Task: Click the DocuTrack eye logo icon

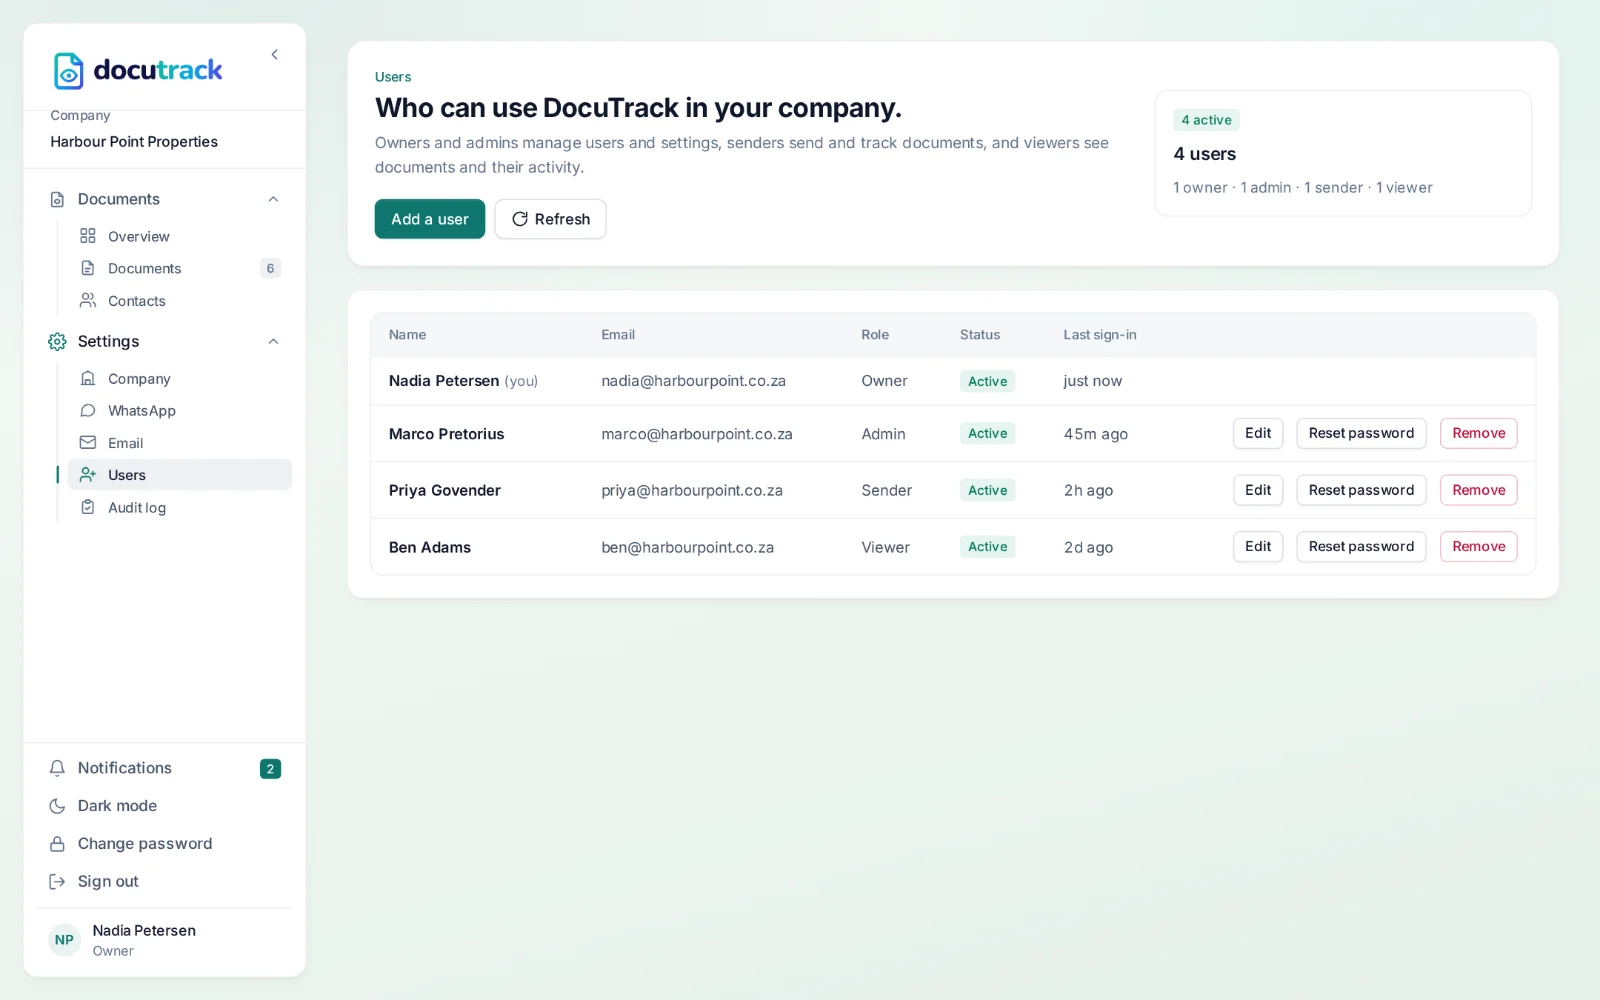Action: [68, 71]
